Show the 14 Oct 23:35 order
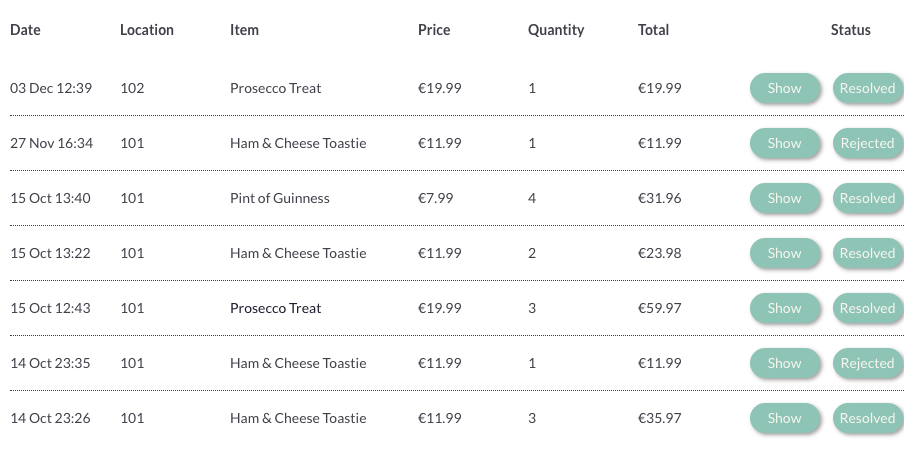 785,363
